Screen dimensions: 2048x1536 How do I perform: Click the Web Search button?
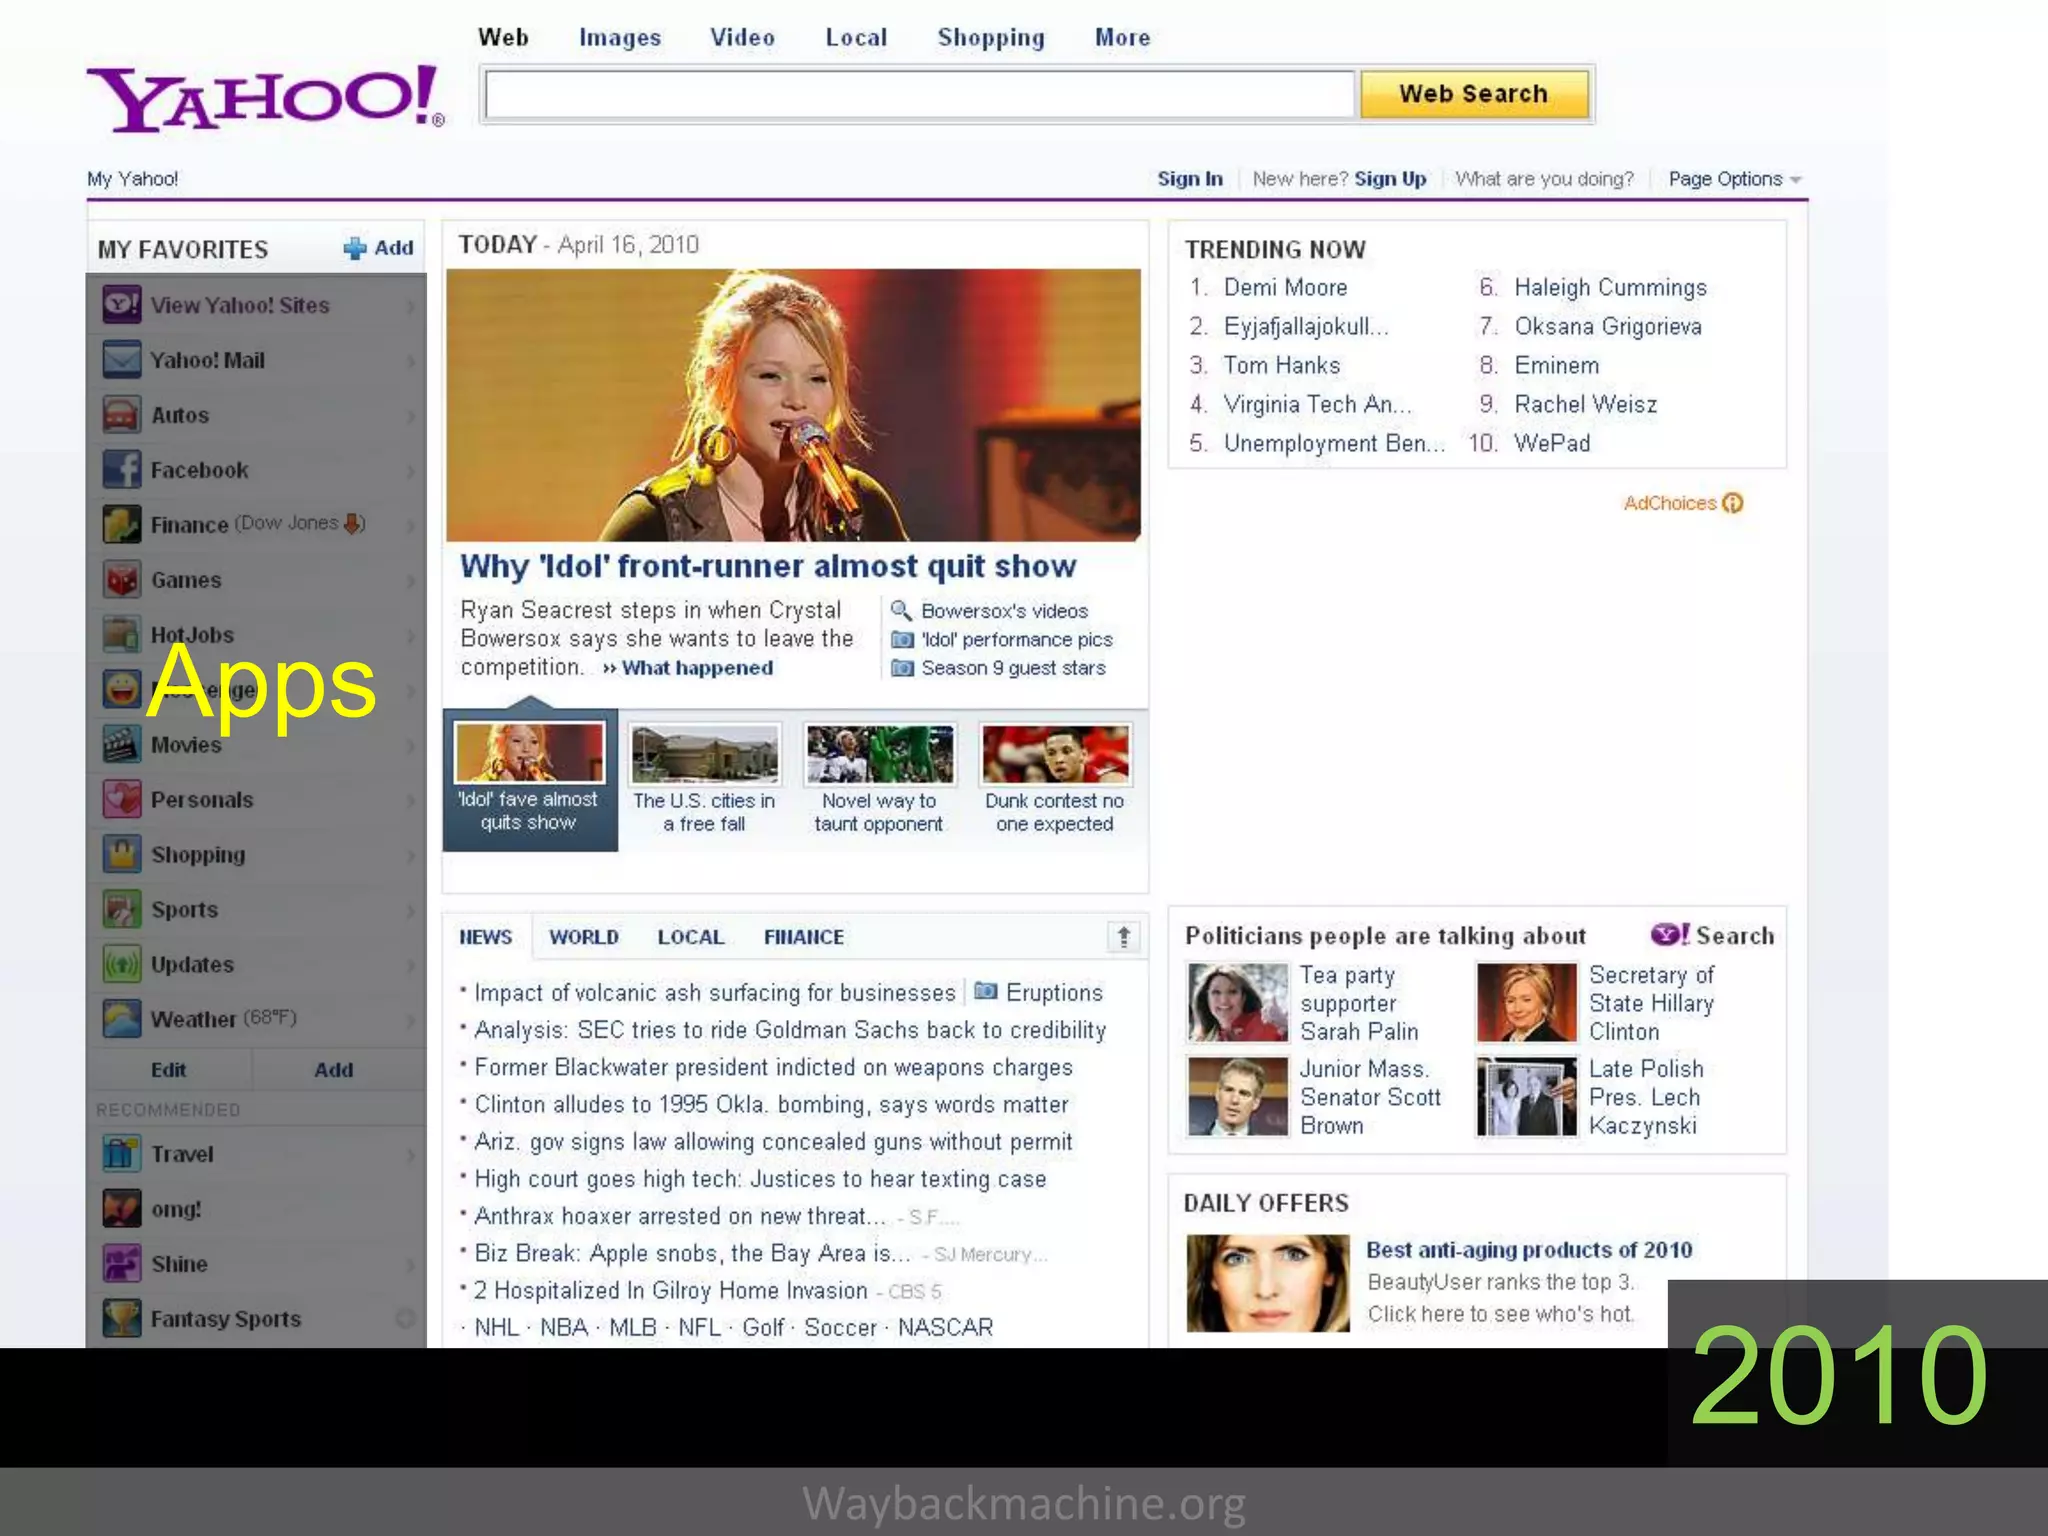pyautogui.click(x=1474, y=94)
